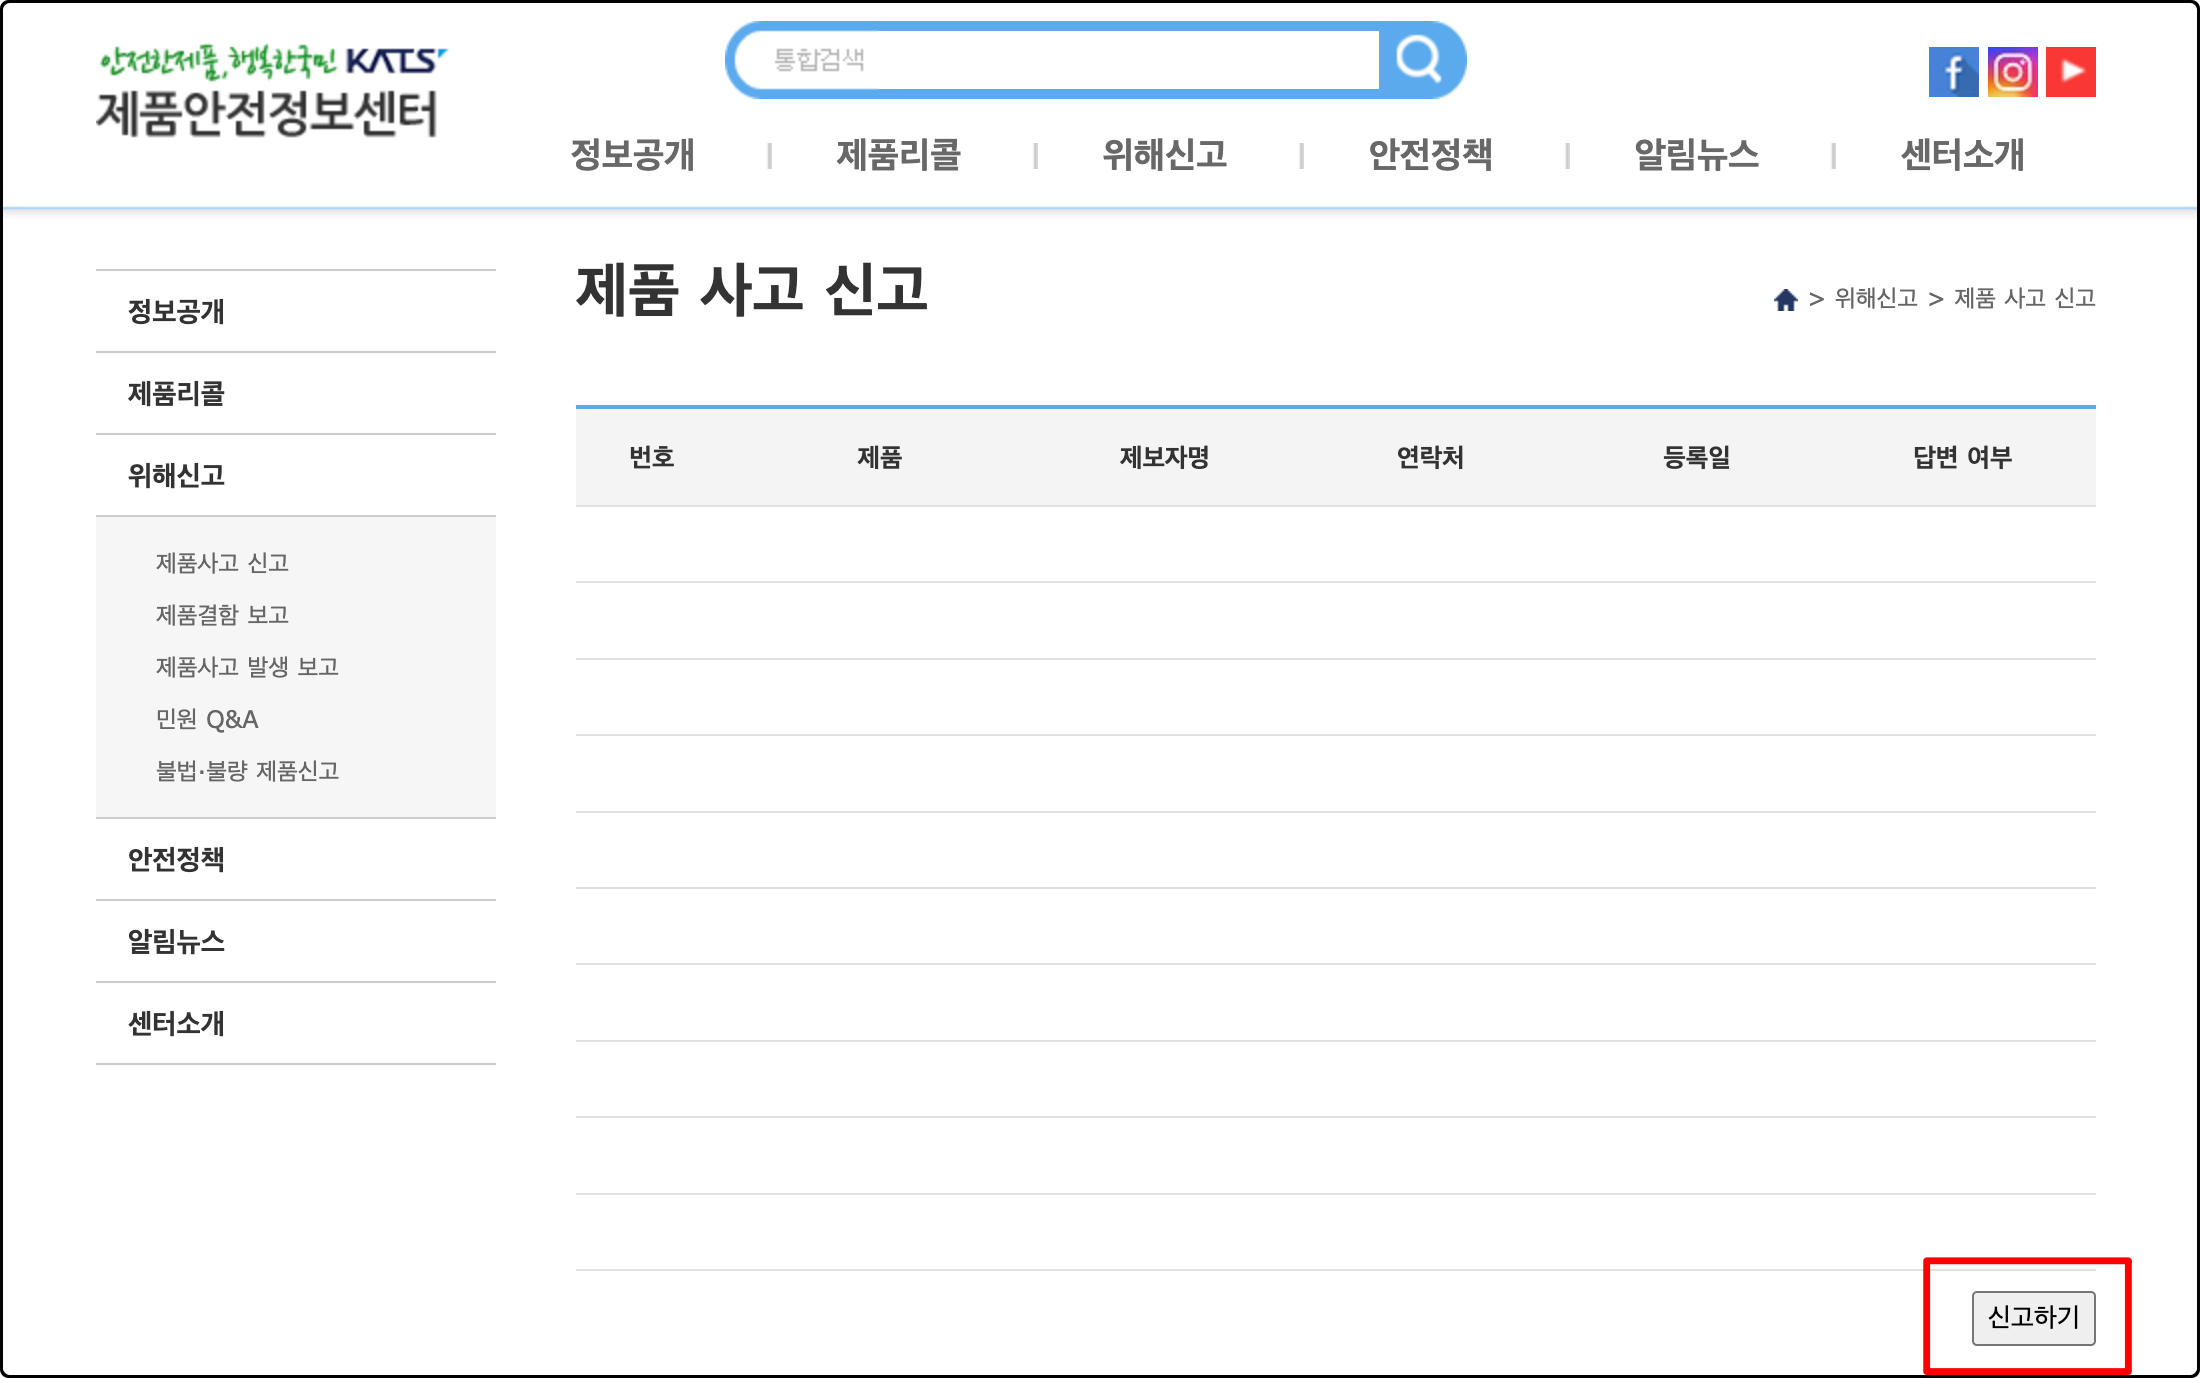2200x1378 pixels.
Task: Expand 센터소개 in the sidebar
Action: (296, 1023)
